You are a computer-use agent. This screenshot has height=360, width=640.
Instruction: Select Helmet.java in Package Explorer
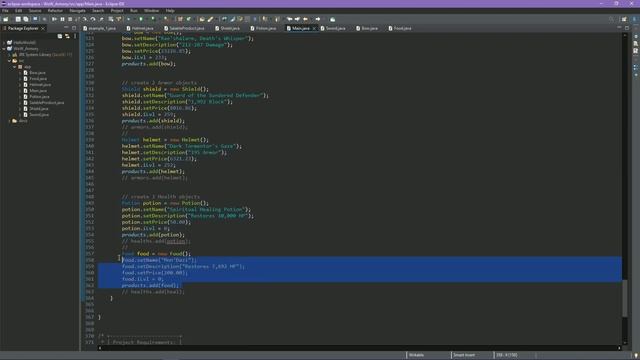[x=40, y=84]
